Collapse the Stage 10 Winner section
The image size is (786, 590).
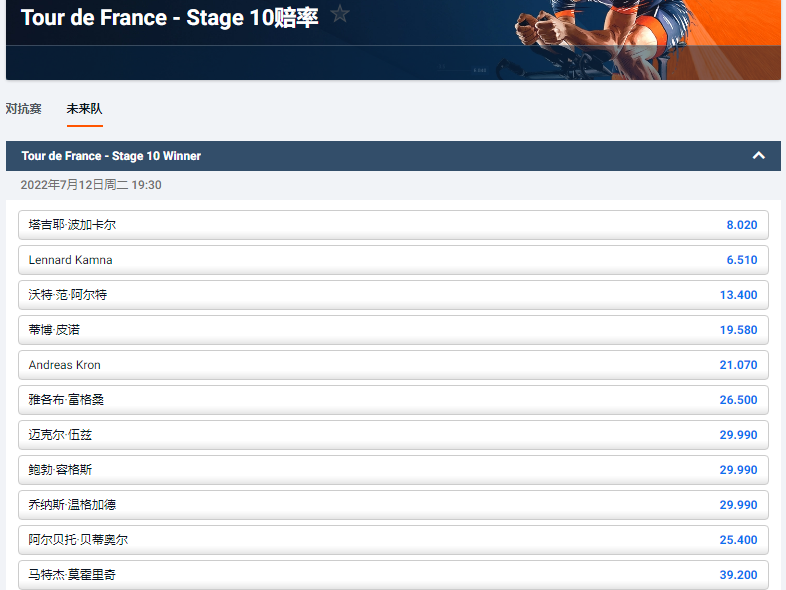[x=759, y=156]
